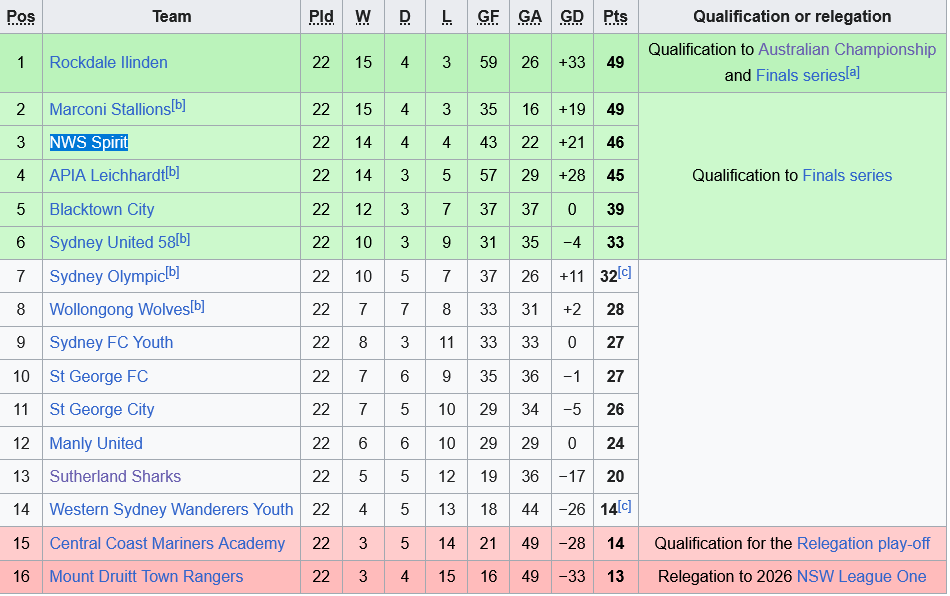
Task: Open the Sydney Olympic team page
Action: 106,276
